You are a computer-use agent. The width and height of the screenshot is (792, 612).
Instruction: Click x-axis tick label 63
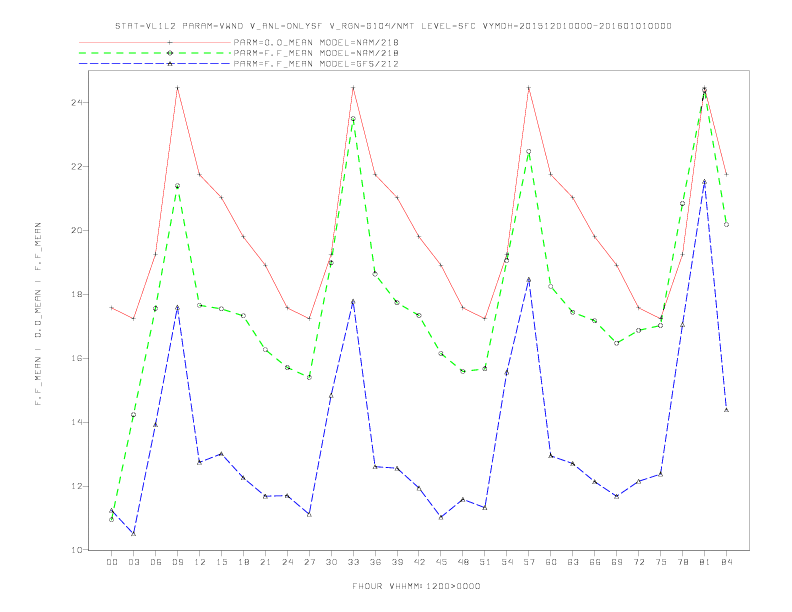click(x=573, y=562)
